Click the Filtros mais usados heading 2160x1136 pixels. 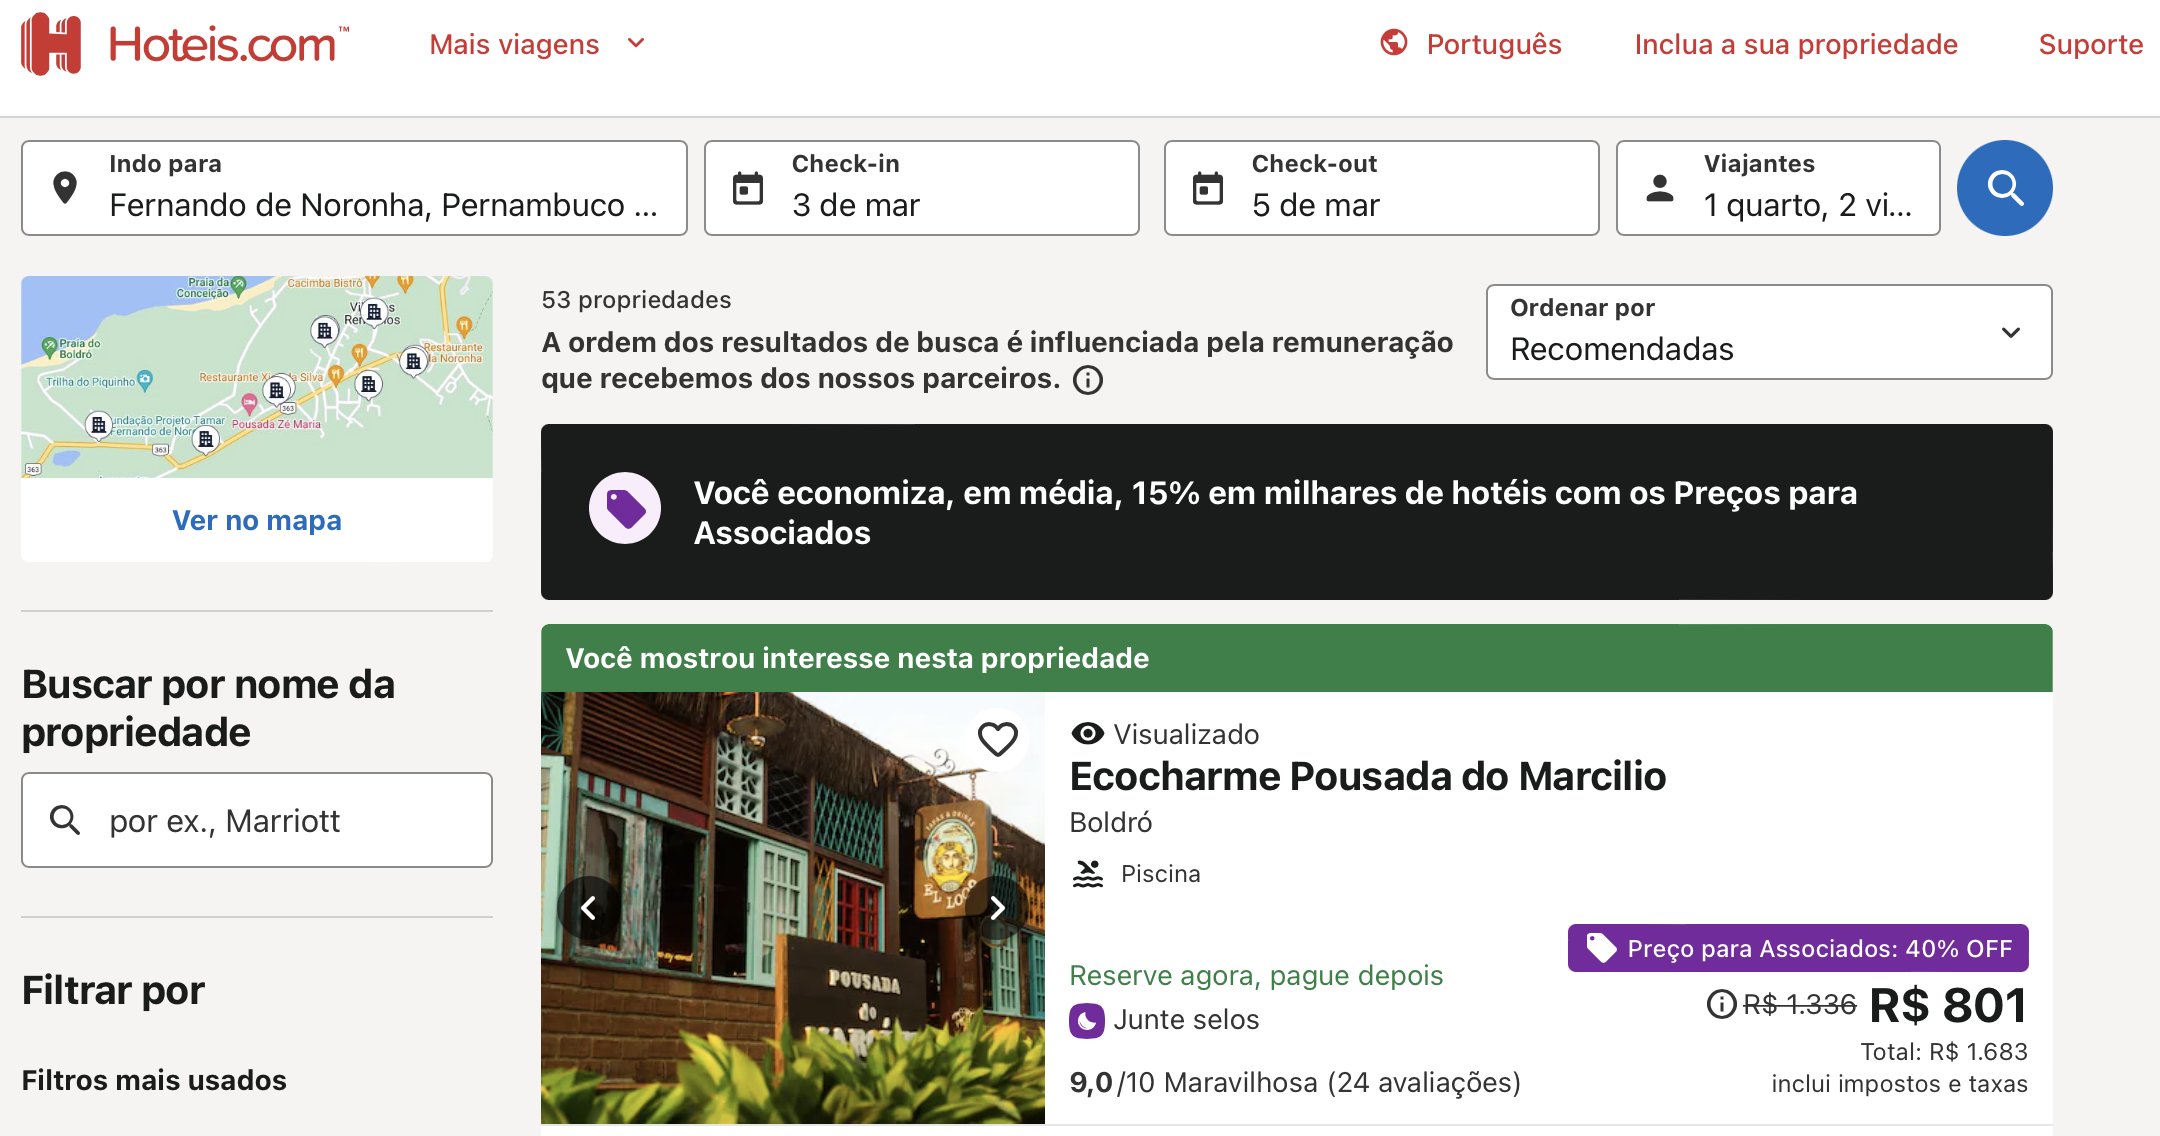(x=154, y=1081)
